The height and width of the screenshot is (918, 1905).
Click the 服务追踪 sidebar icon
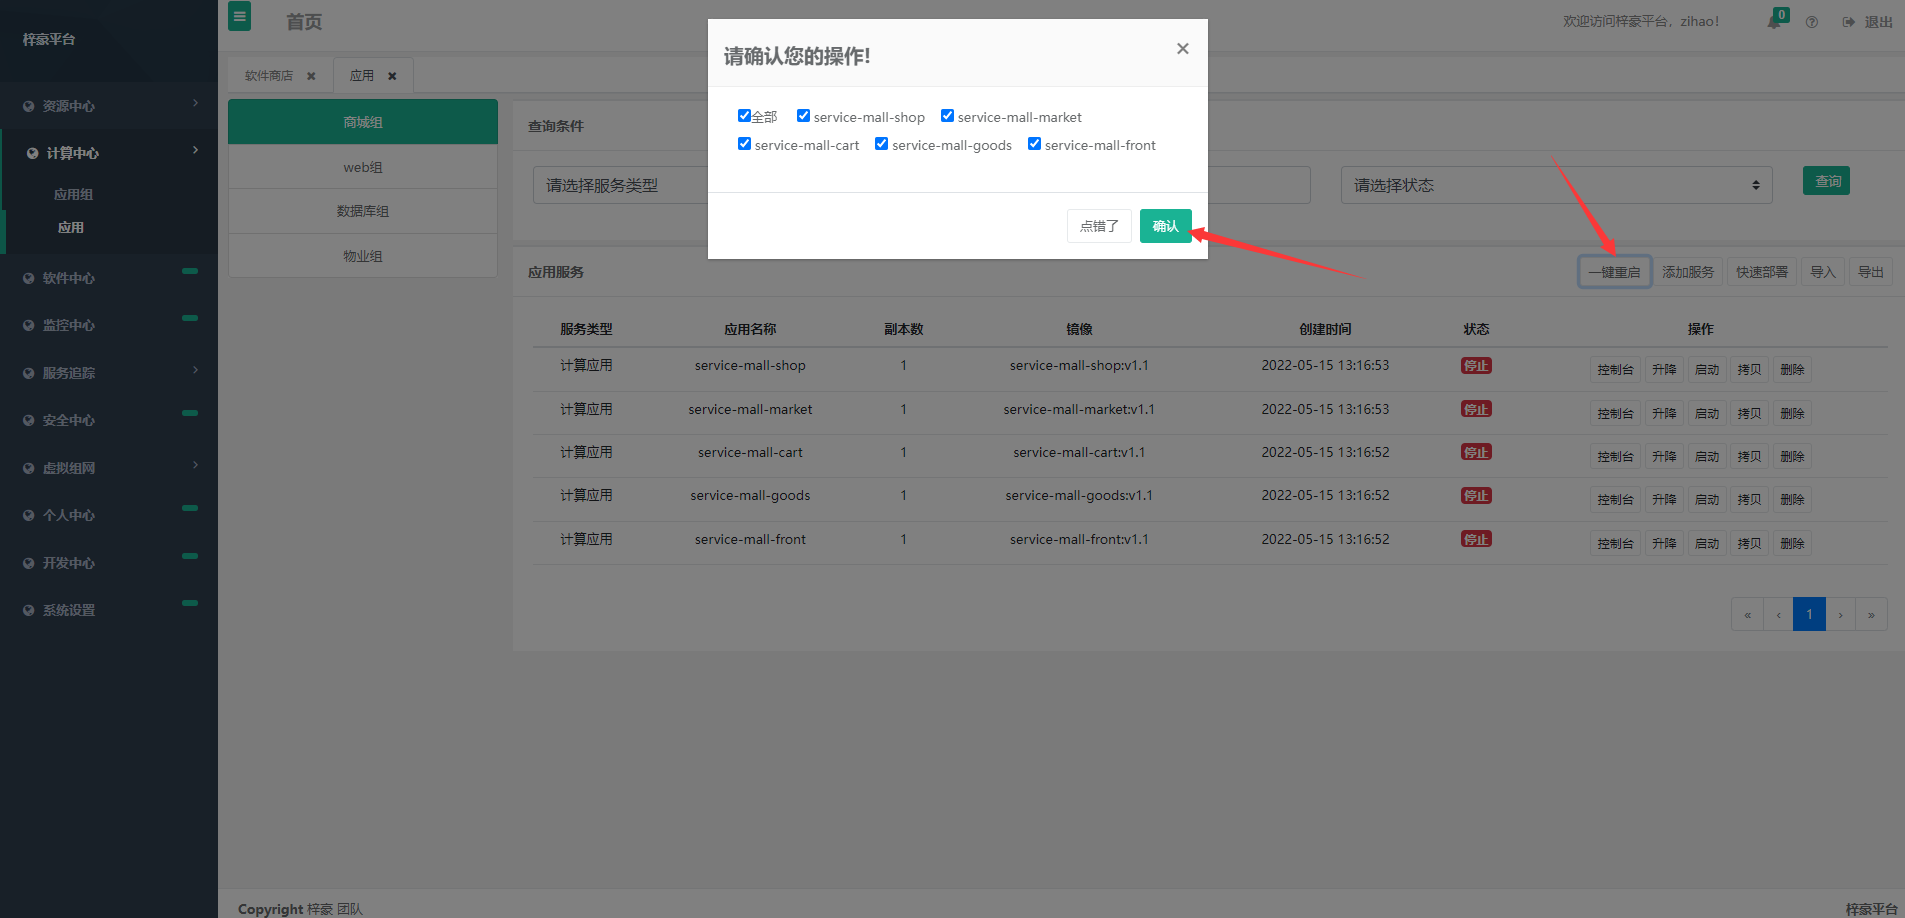[x=29, y=373]
